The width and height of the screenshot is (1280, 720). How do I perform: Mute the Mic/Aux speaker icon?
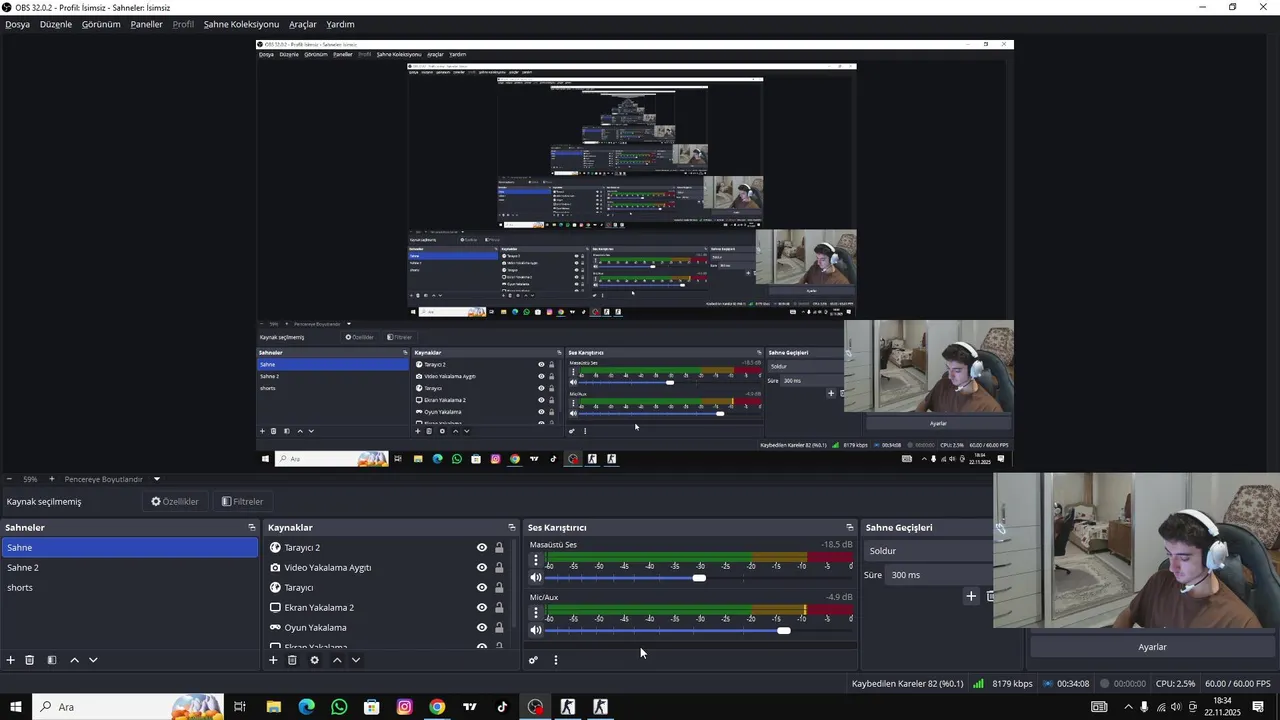coord(536,629)
